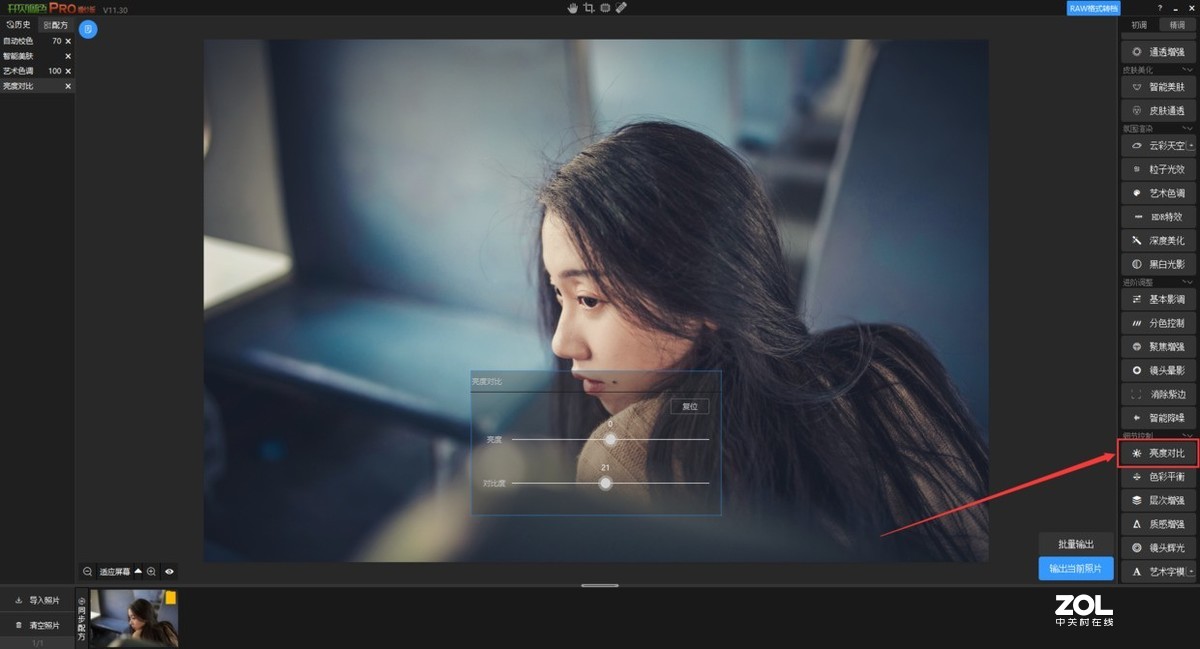This screenshot has width=1200, height=649.
Task: Open 基本影调 adjustment
Action: pyautogui.click(x=1158, y=300)
